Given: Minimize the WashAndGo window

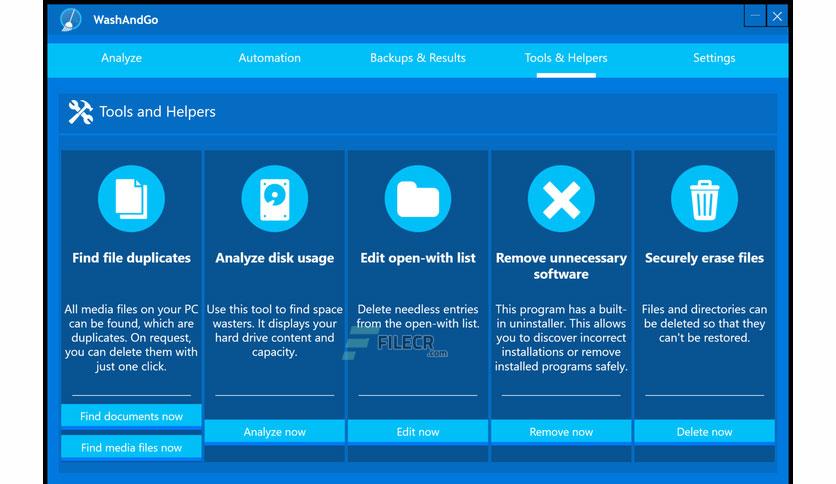Looking at the screenshot, I should (755, 17).
